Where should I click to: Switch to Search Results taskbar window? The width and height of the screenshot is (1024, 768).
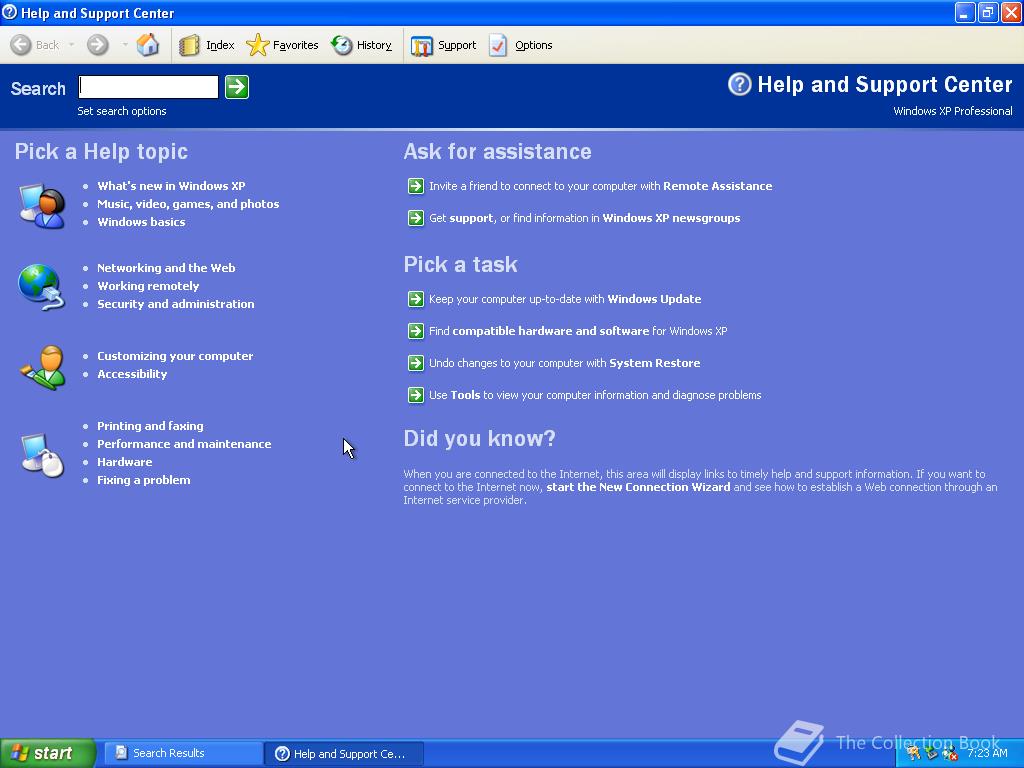183,754
